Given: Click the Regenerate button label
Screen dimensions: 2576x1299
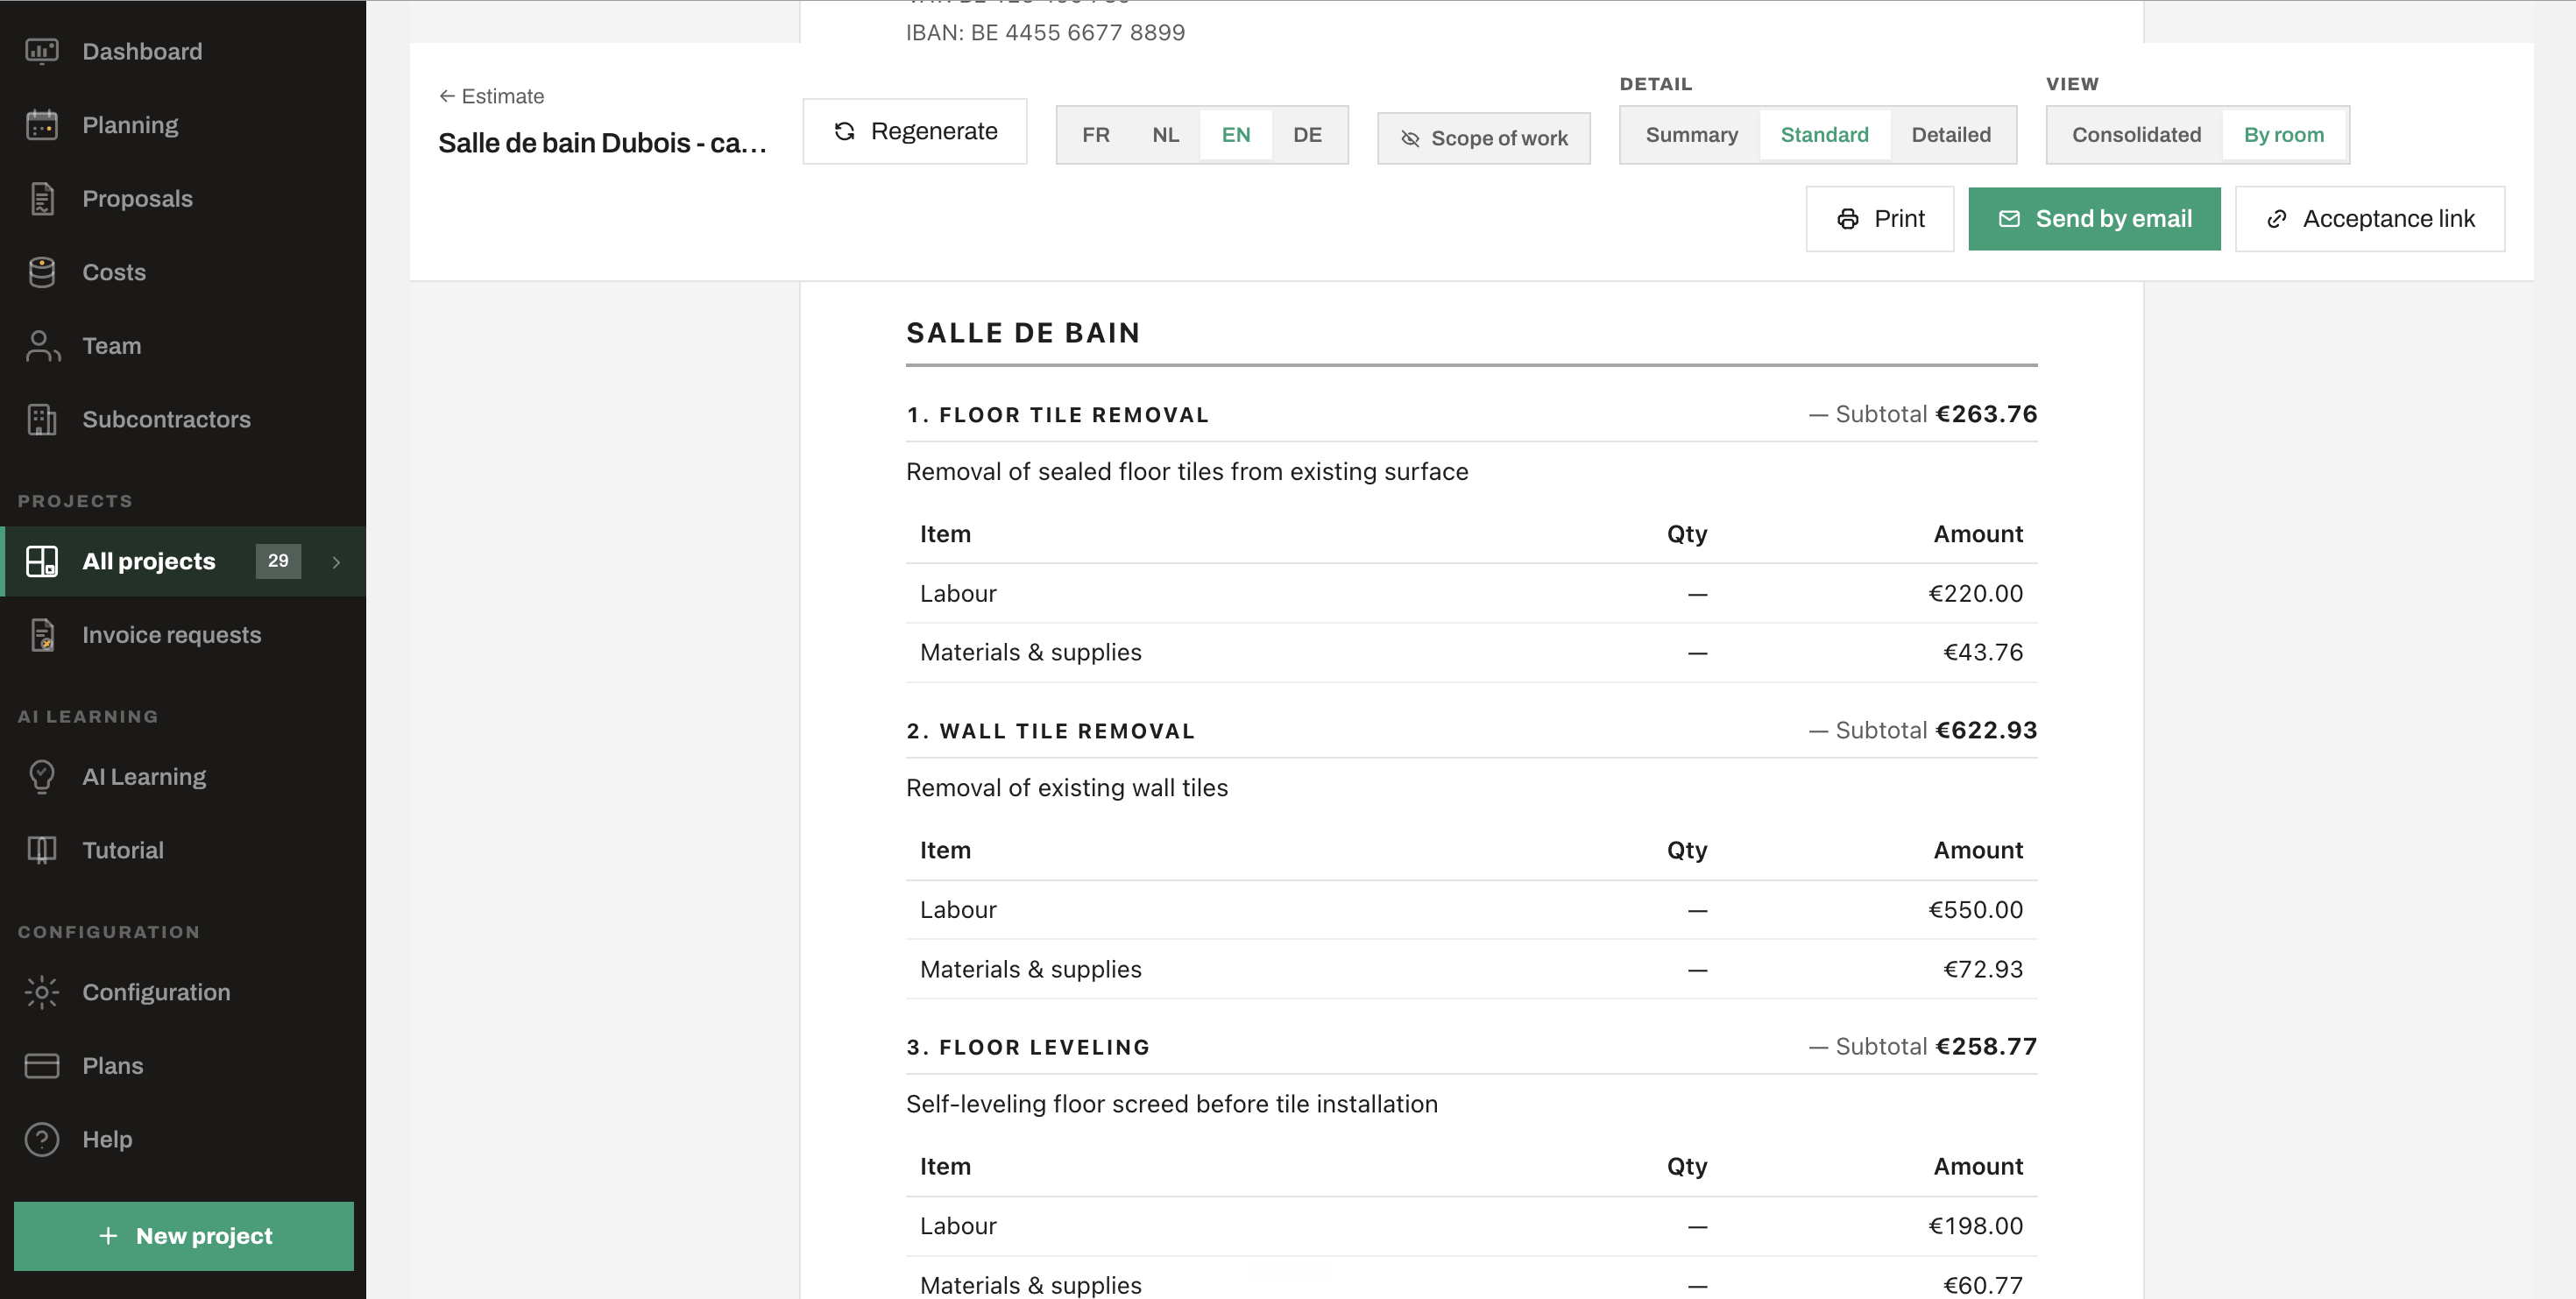Looking at the screenshot, I should pos(934,131).
